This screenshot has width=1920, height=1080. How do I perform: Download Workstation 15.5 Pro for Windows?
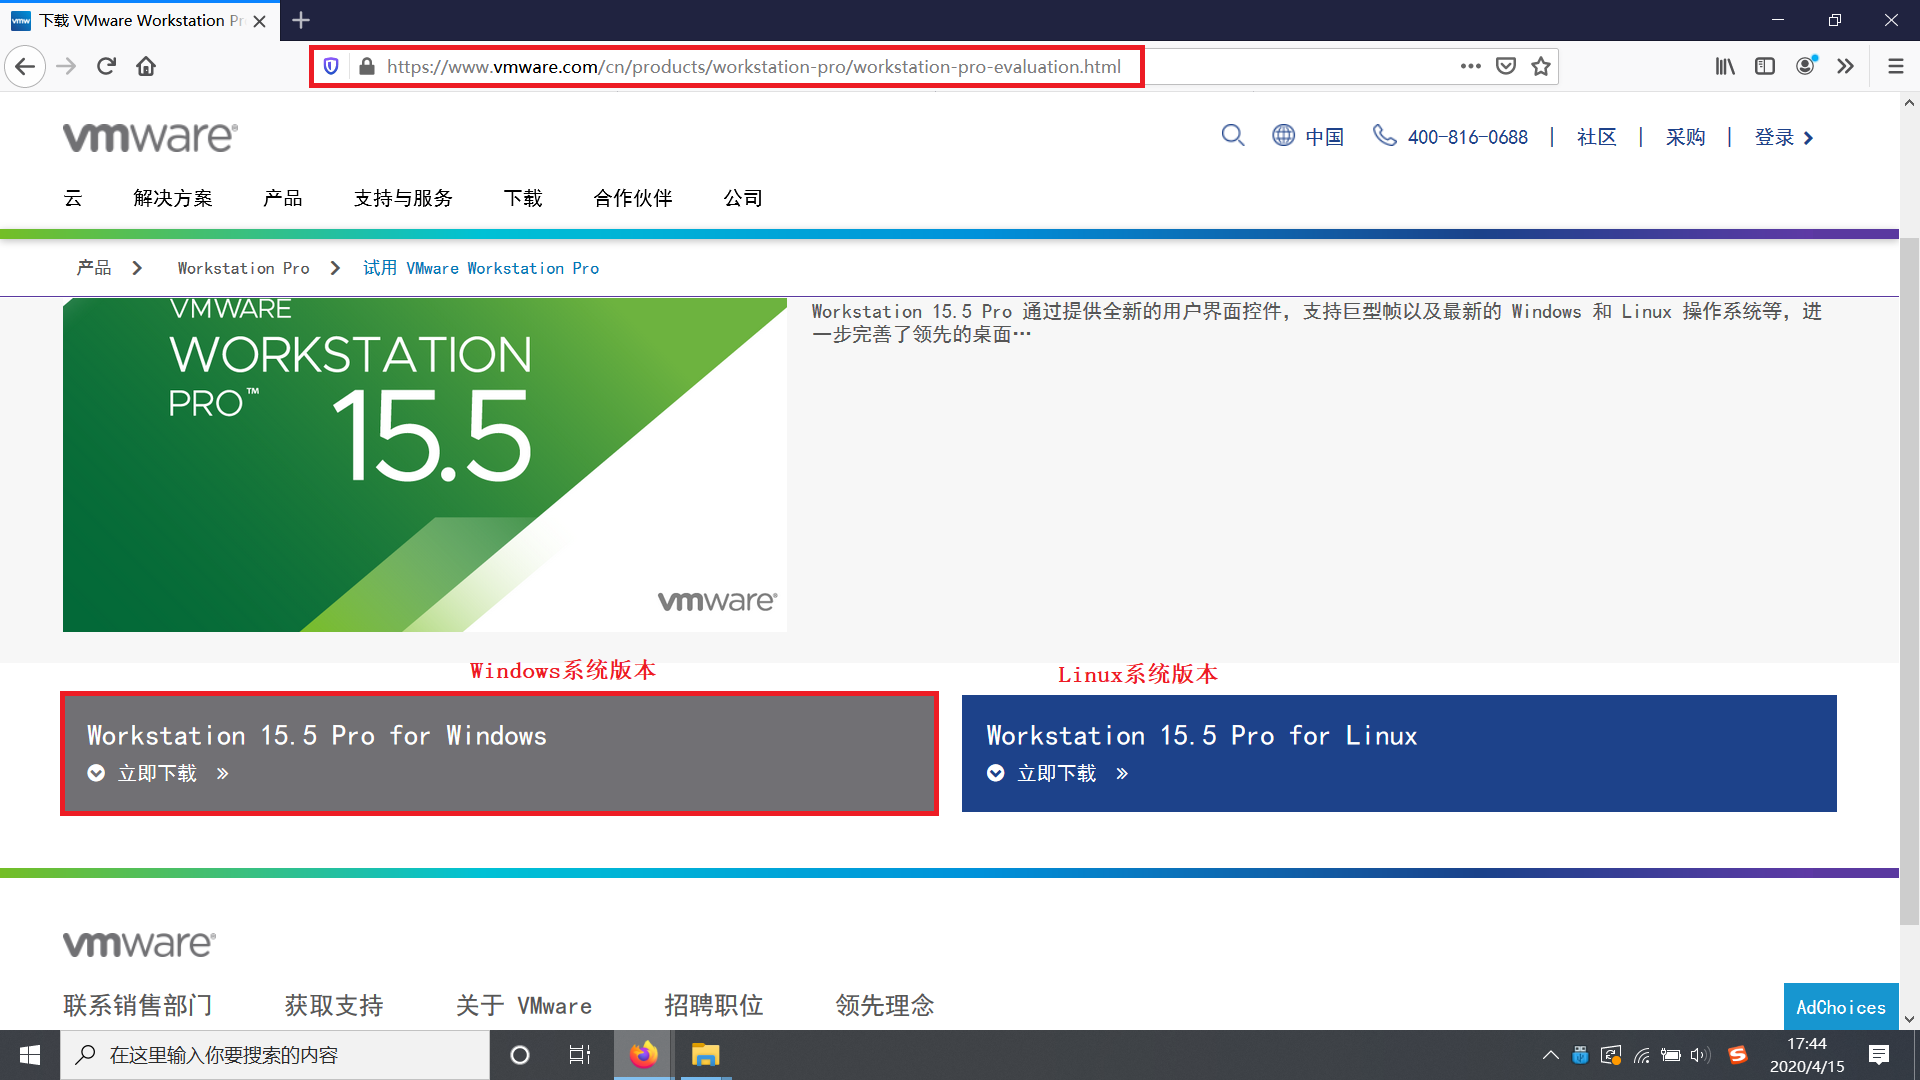(499, 753)
